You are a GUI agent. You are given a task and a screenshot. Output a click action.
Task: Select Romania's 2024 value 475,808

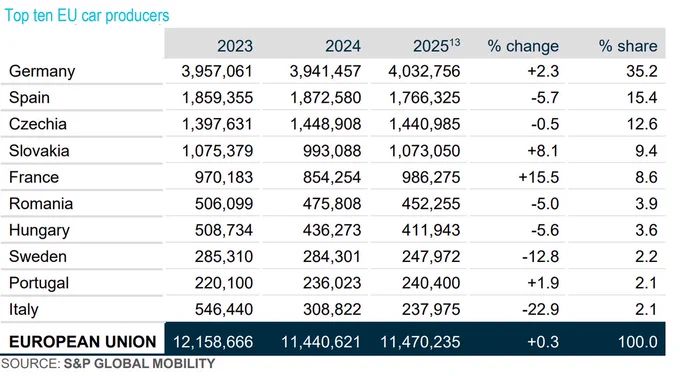point(332,204)
